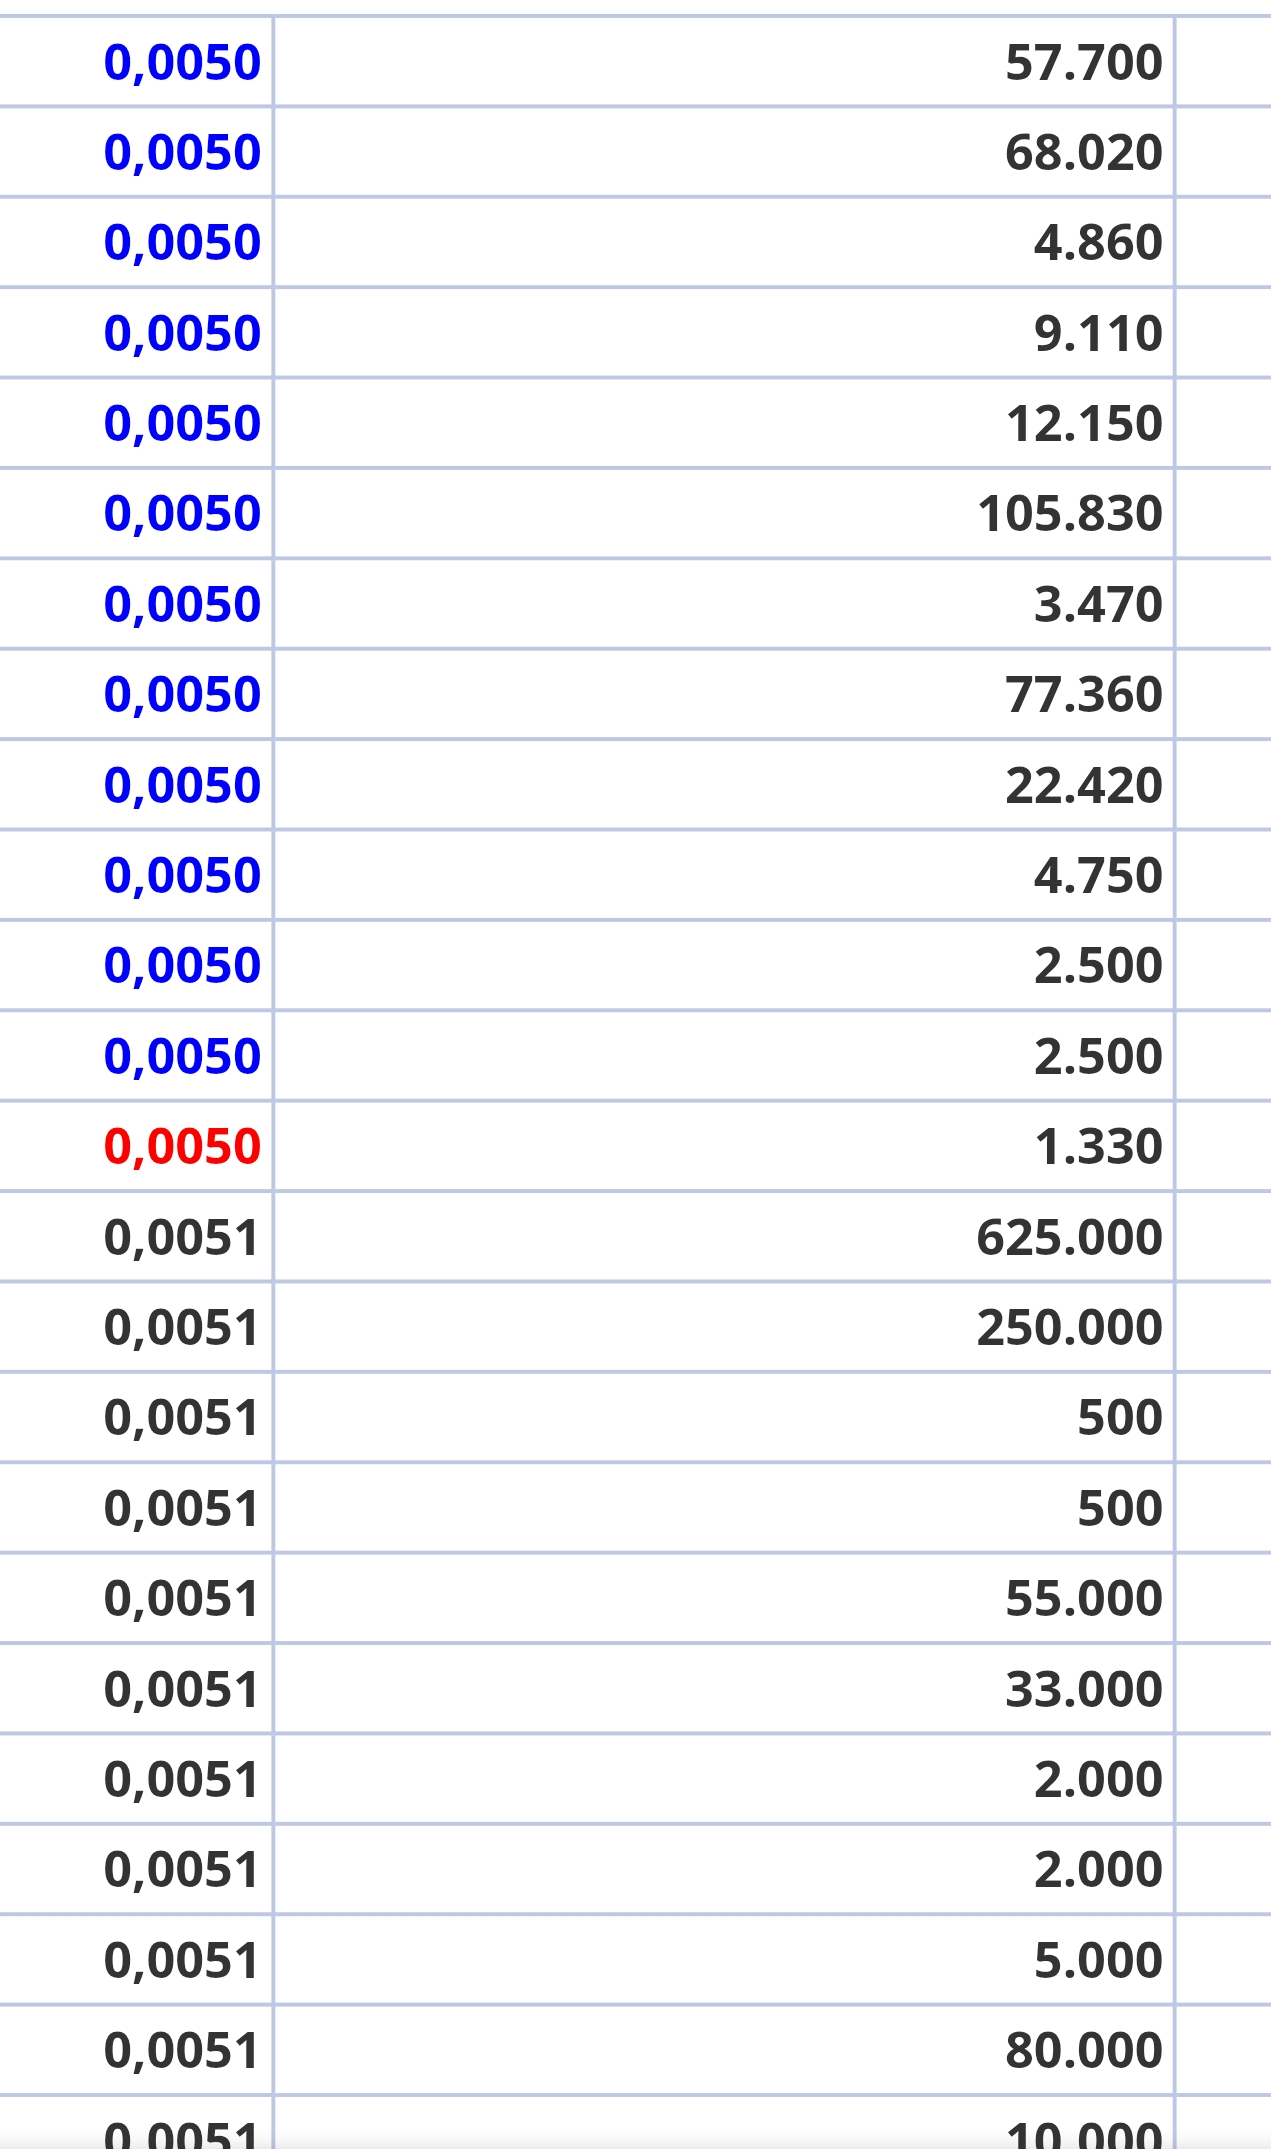The height and width of the screenshot is (2149, 1271).
Task: Select the 0,0050 price in the 22.420 row
Action: tap(182, 785)
